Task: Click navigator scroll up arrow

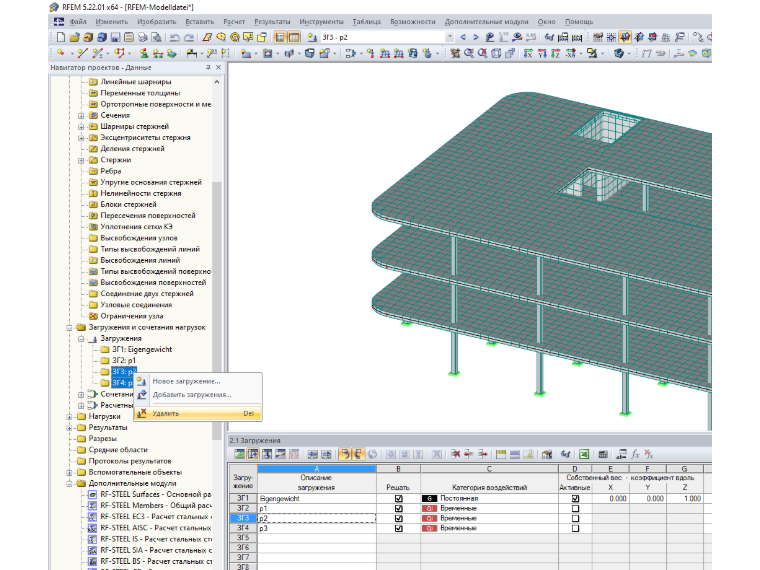Action: pyautogui.click(x=217, y=82)
